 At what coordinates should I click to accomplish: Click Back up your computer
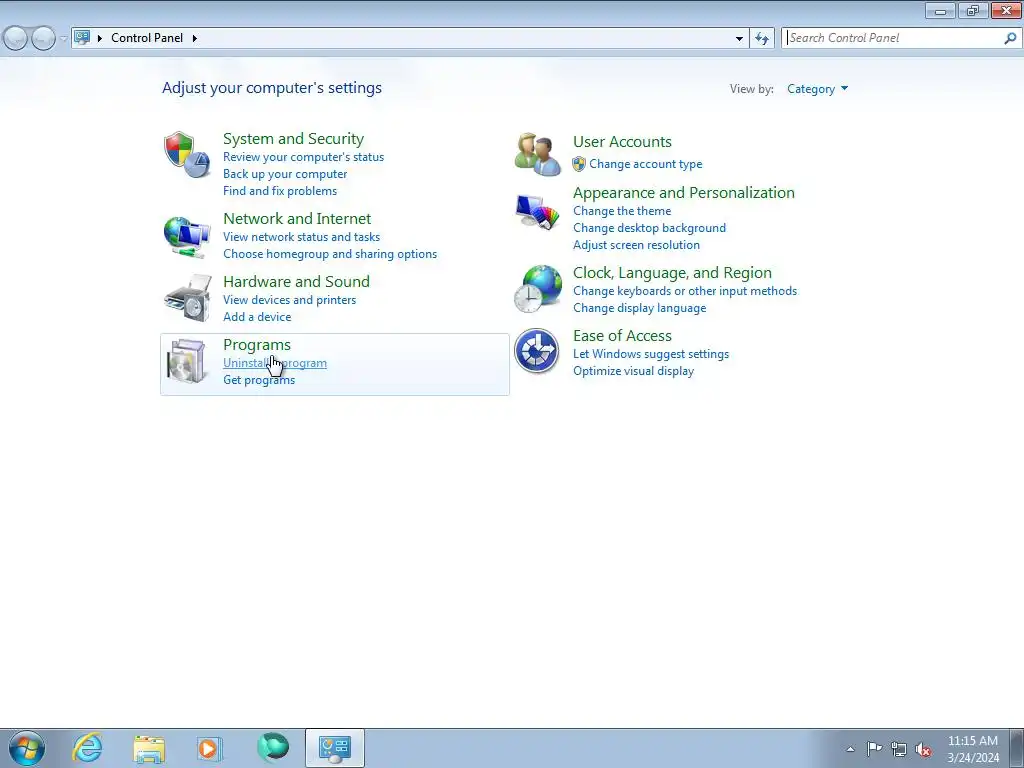(x=285, y=174)
